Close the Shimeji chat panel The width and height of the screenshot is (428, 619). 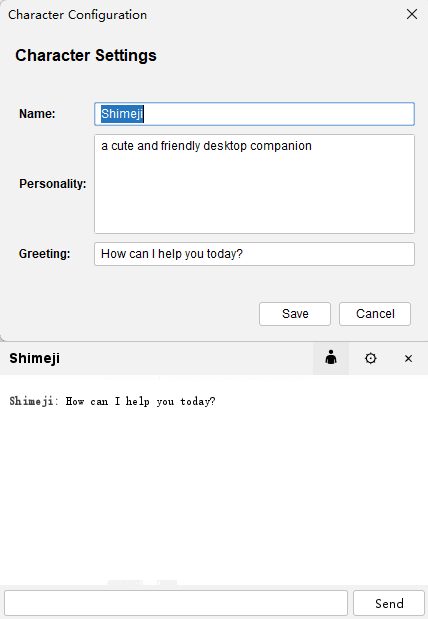coord(408,358)
